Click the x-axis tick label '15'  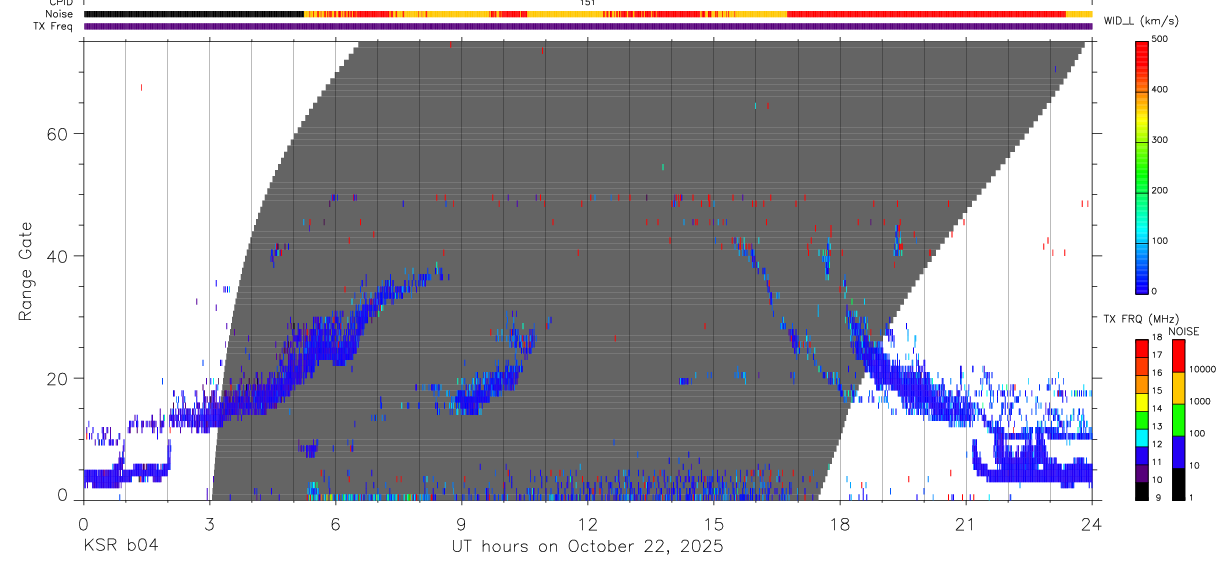tap(713, 524)
